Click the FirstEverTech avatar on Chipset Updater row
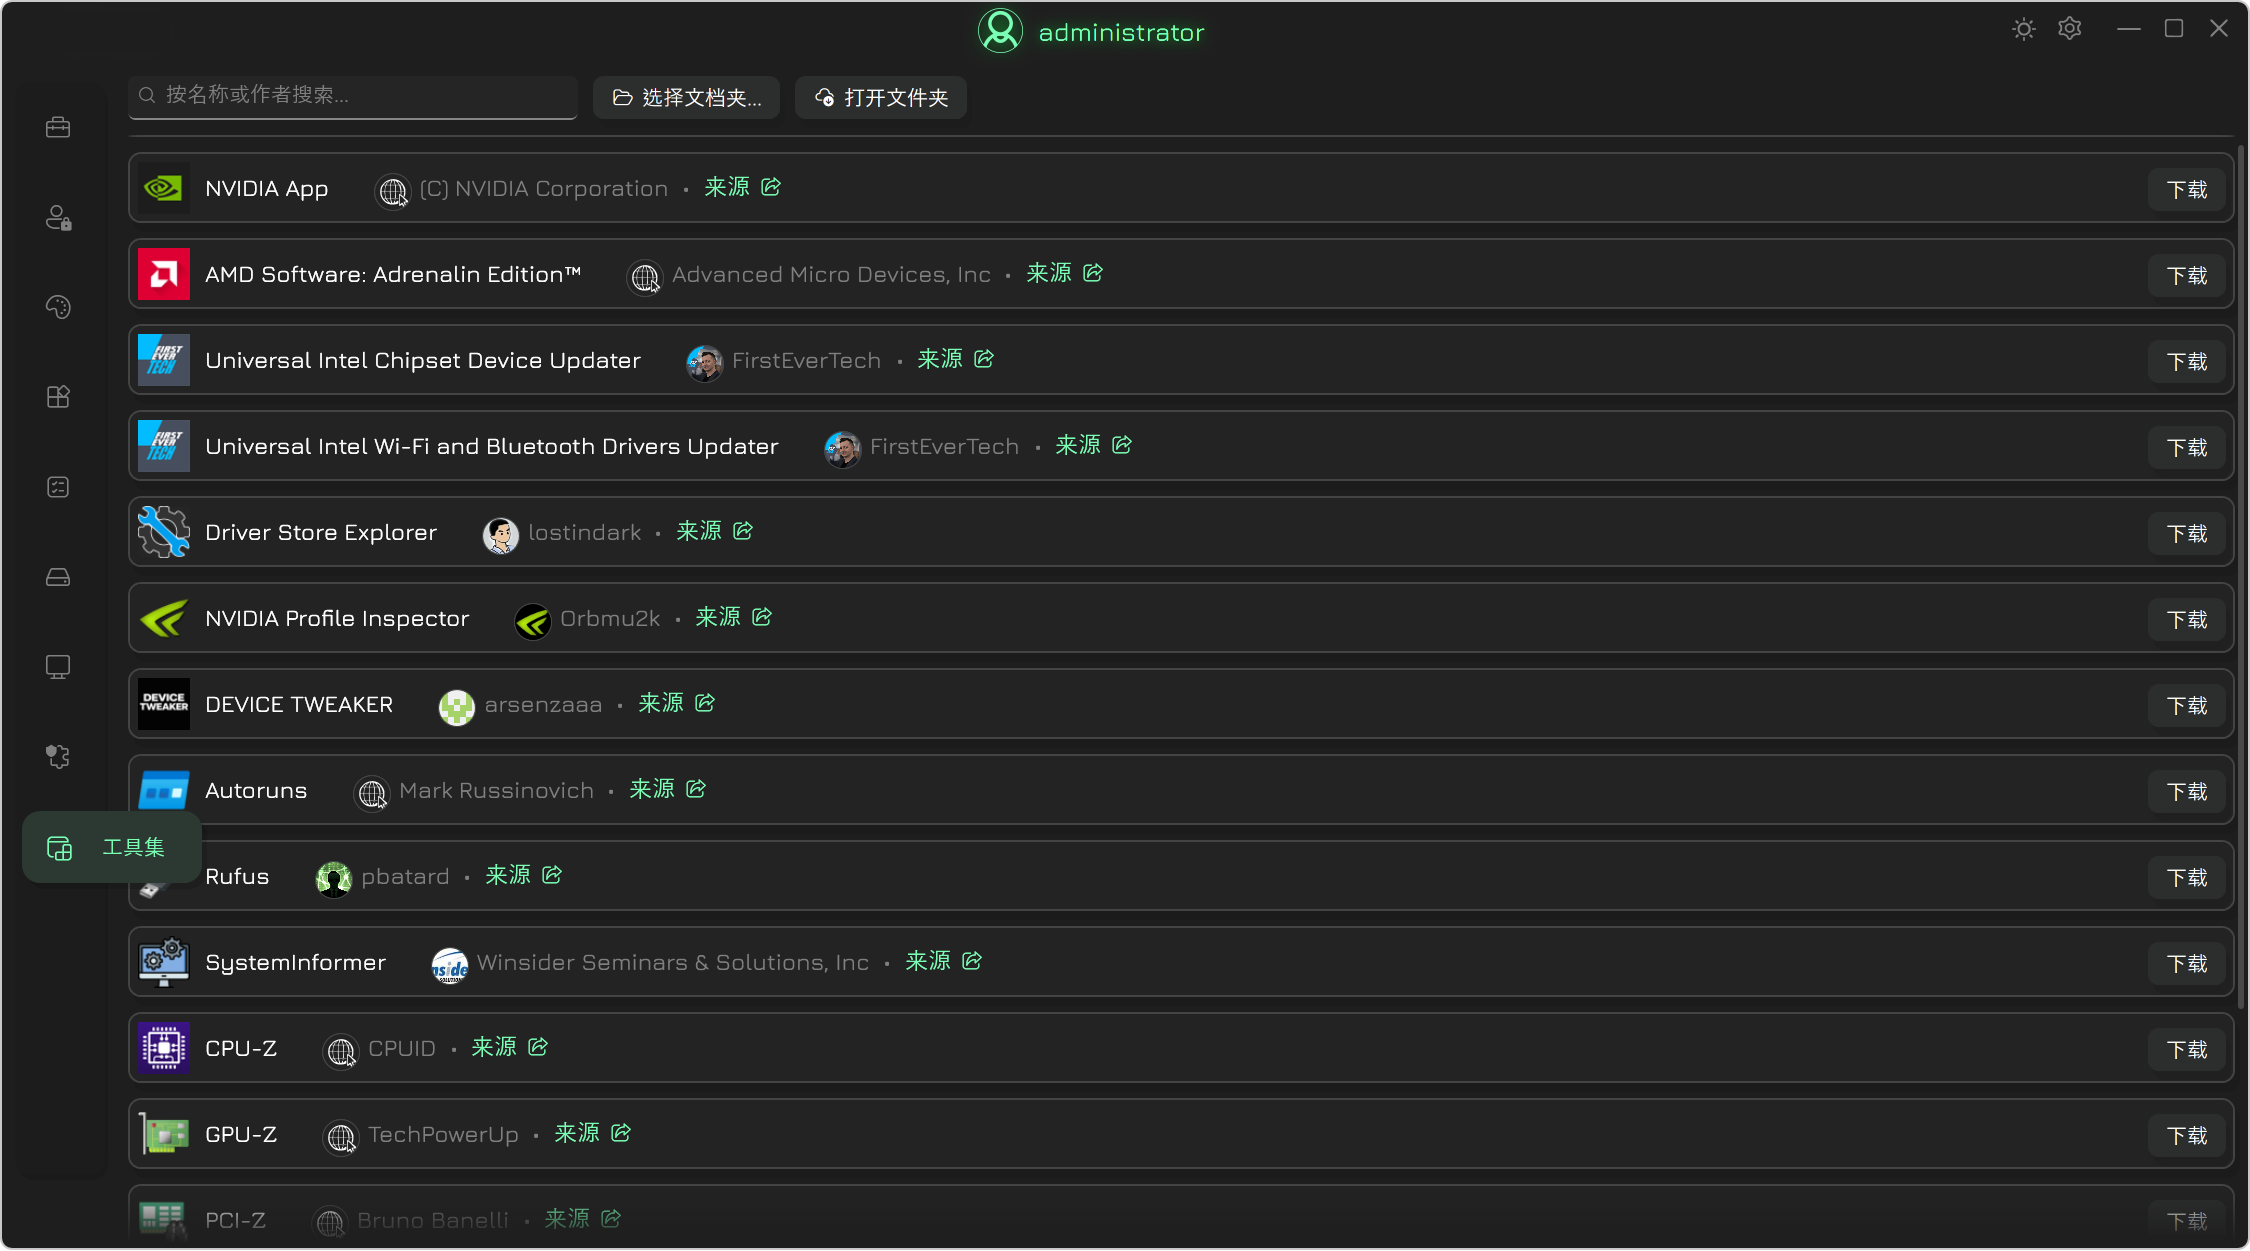 click(705, 362)
